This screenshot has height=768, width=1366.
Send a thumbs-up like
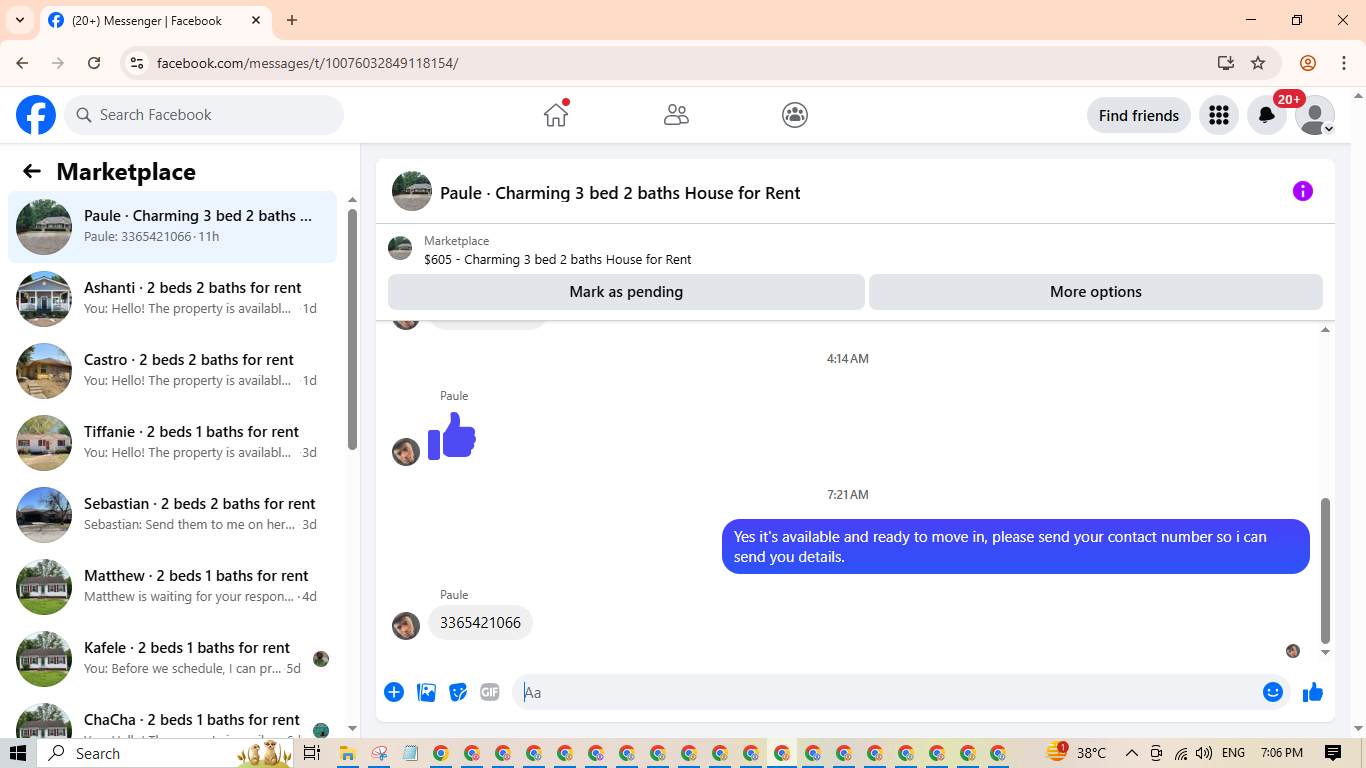(1313, 692)
